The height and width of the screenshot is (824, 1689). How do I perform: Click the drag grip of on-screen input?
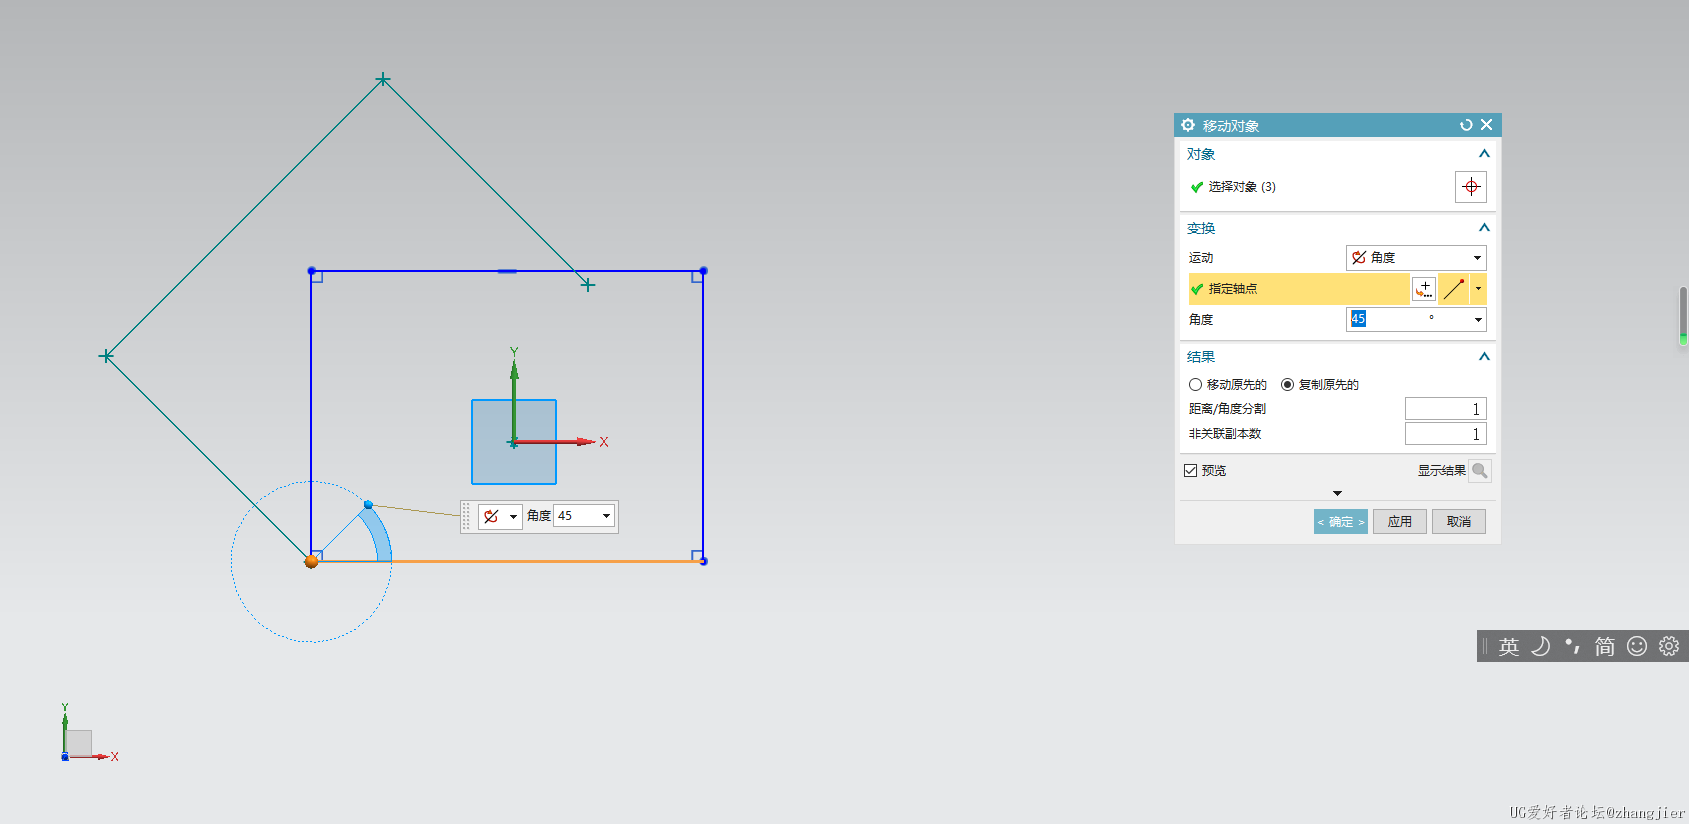[466, 516]
